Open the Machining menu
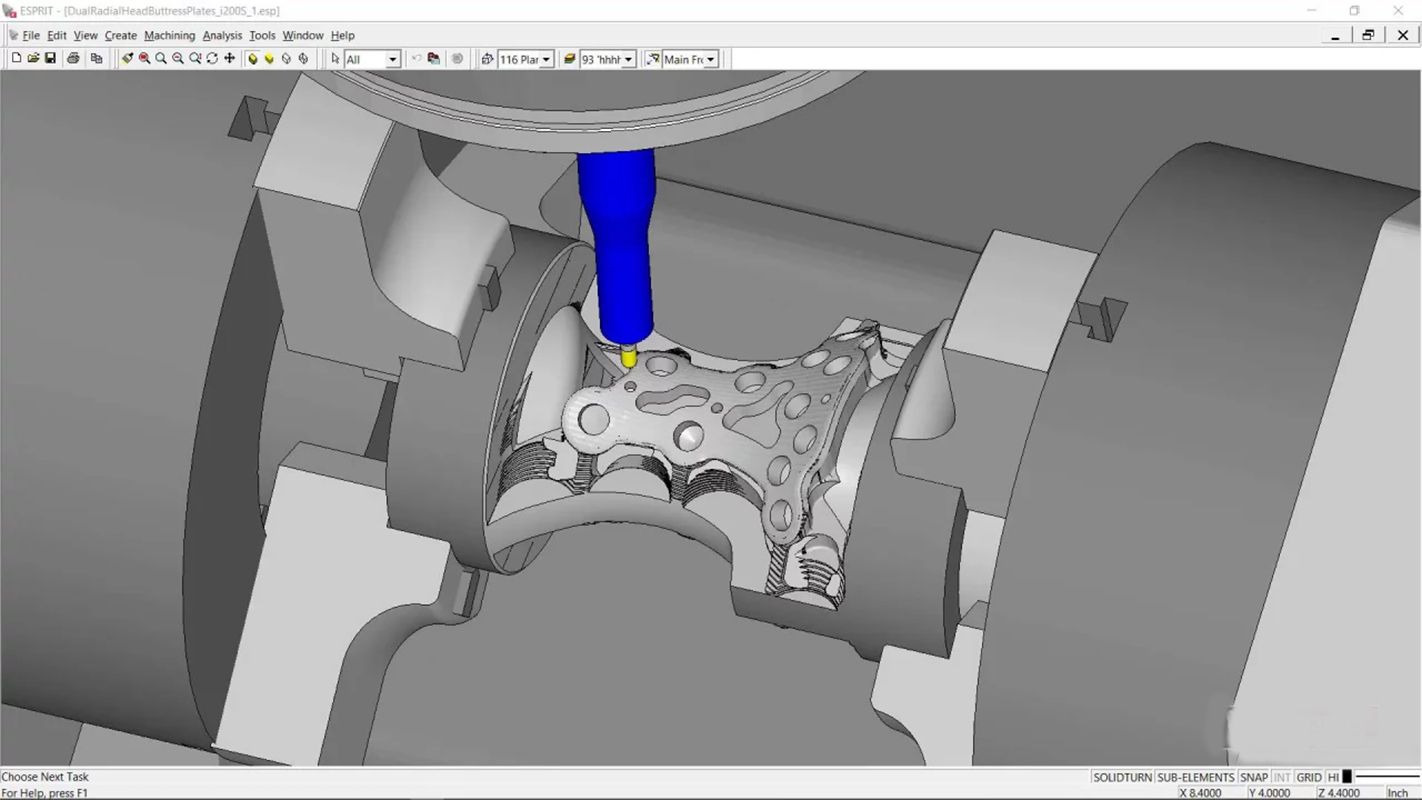Viewport: 1422px width, 800px height. click(169, 35)
